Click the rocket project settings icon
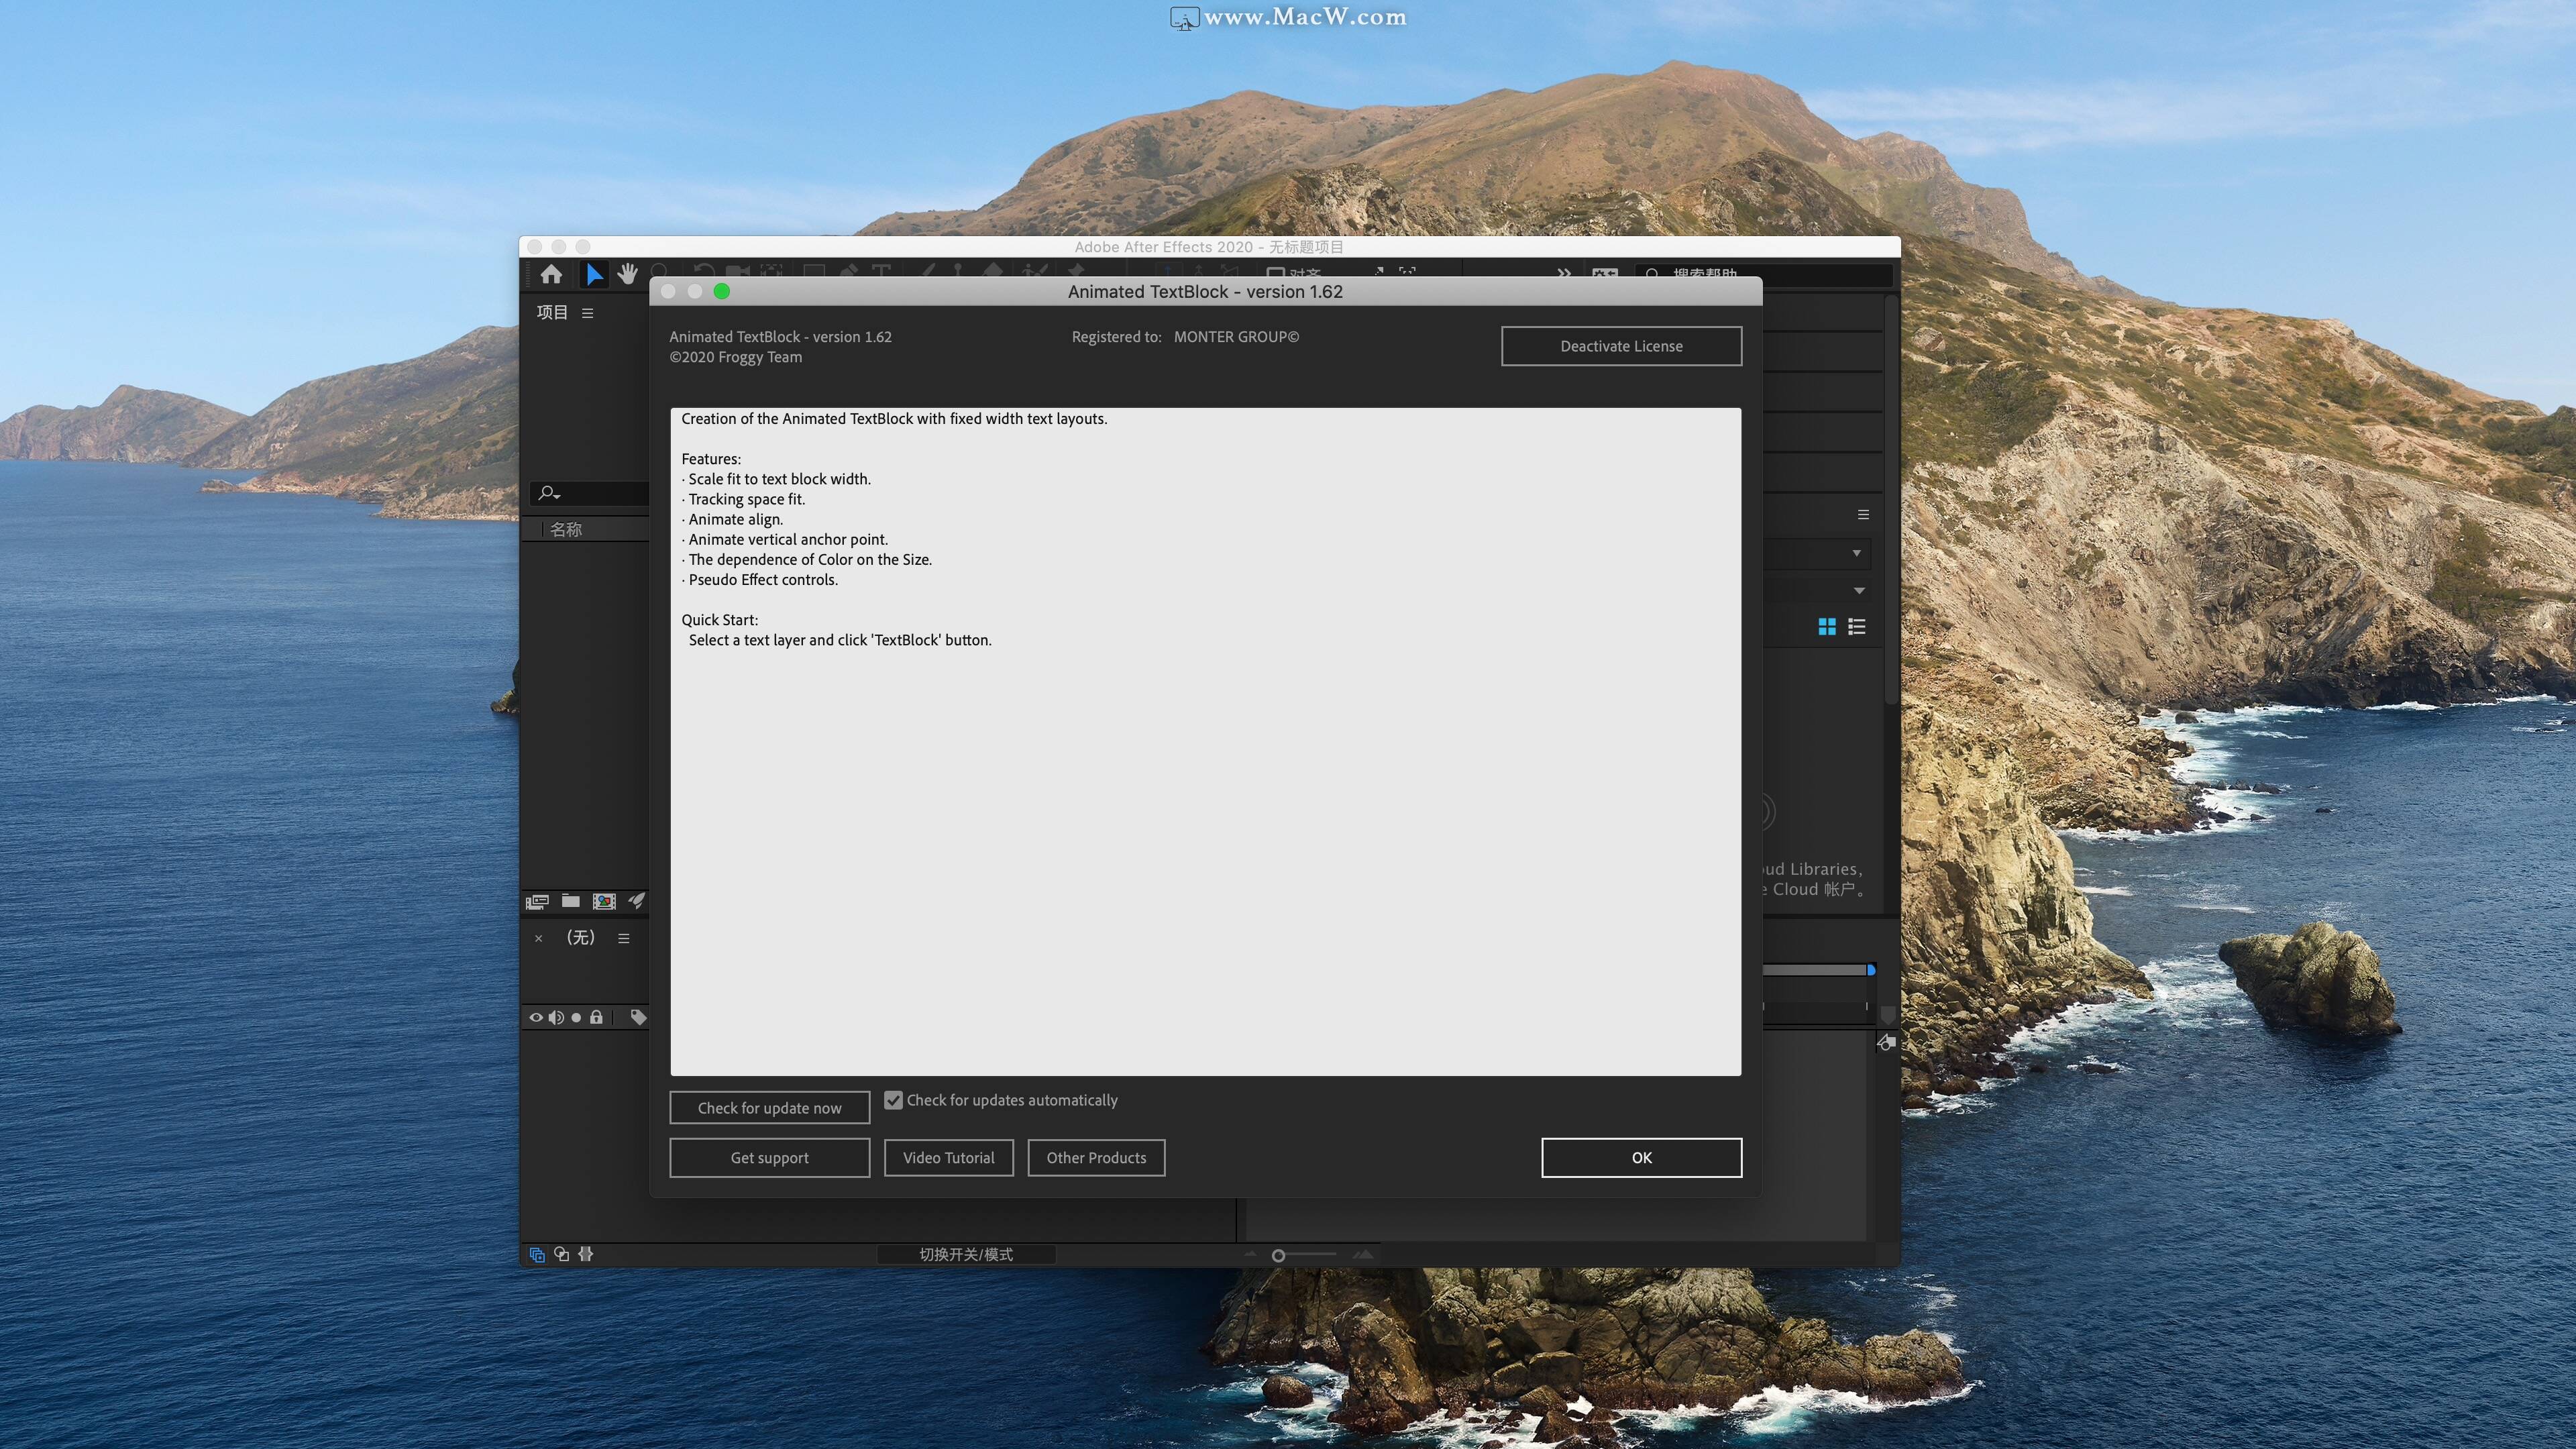 pos(636,901)
